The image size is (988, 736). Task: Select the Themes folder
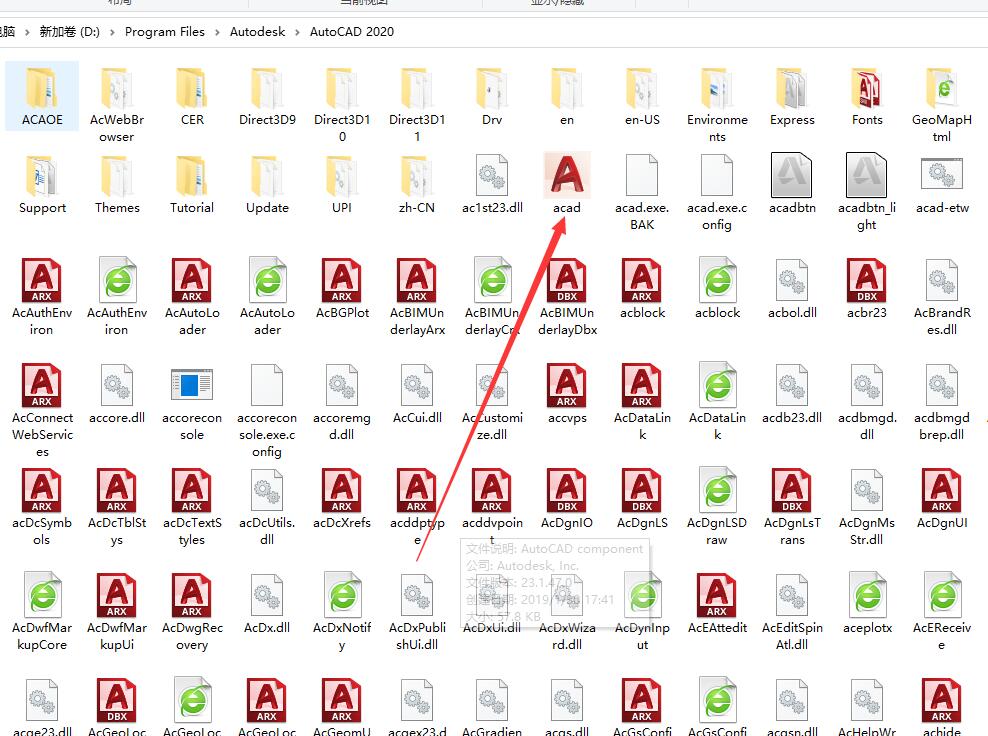point(117,184)
